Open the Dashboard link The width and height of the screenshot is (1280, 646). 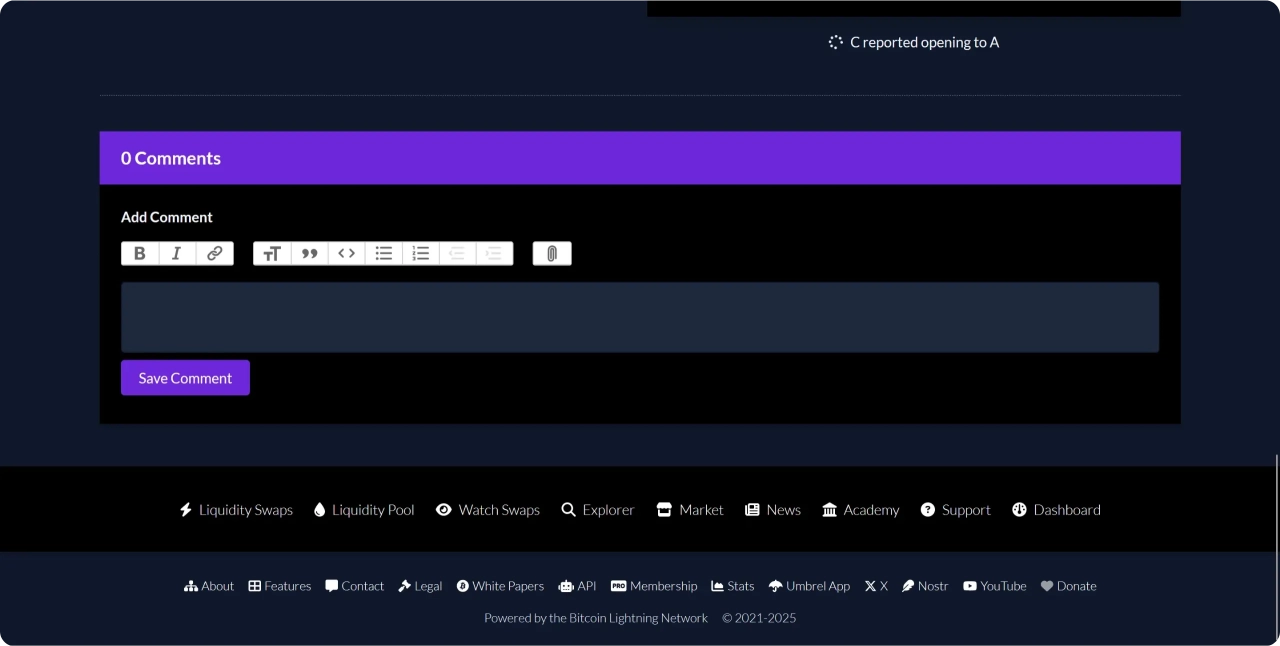(1056, 510)
